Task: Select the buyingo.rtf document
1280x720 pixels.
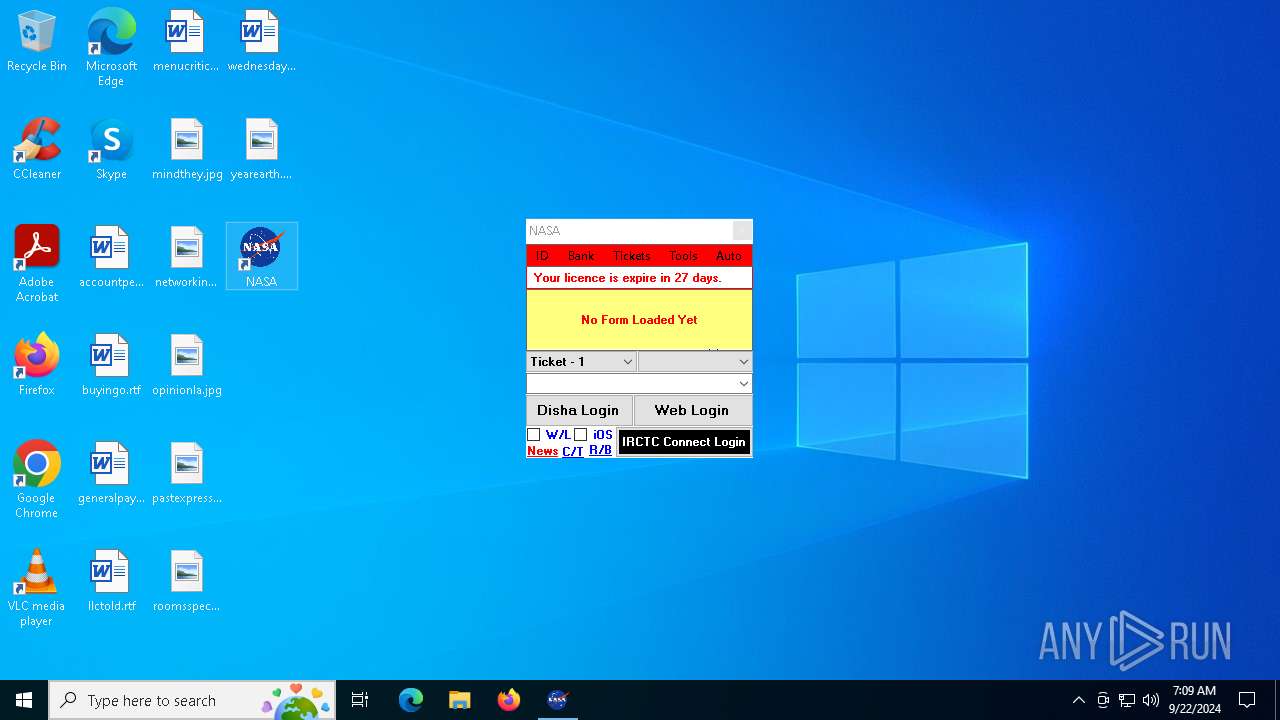Action: coord(111,365)
